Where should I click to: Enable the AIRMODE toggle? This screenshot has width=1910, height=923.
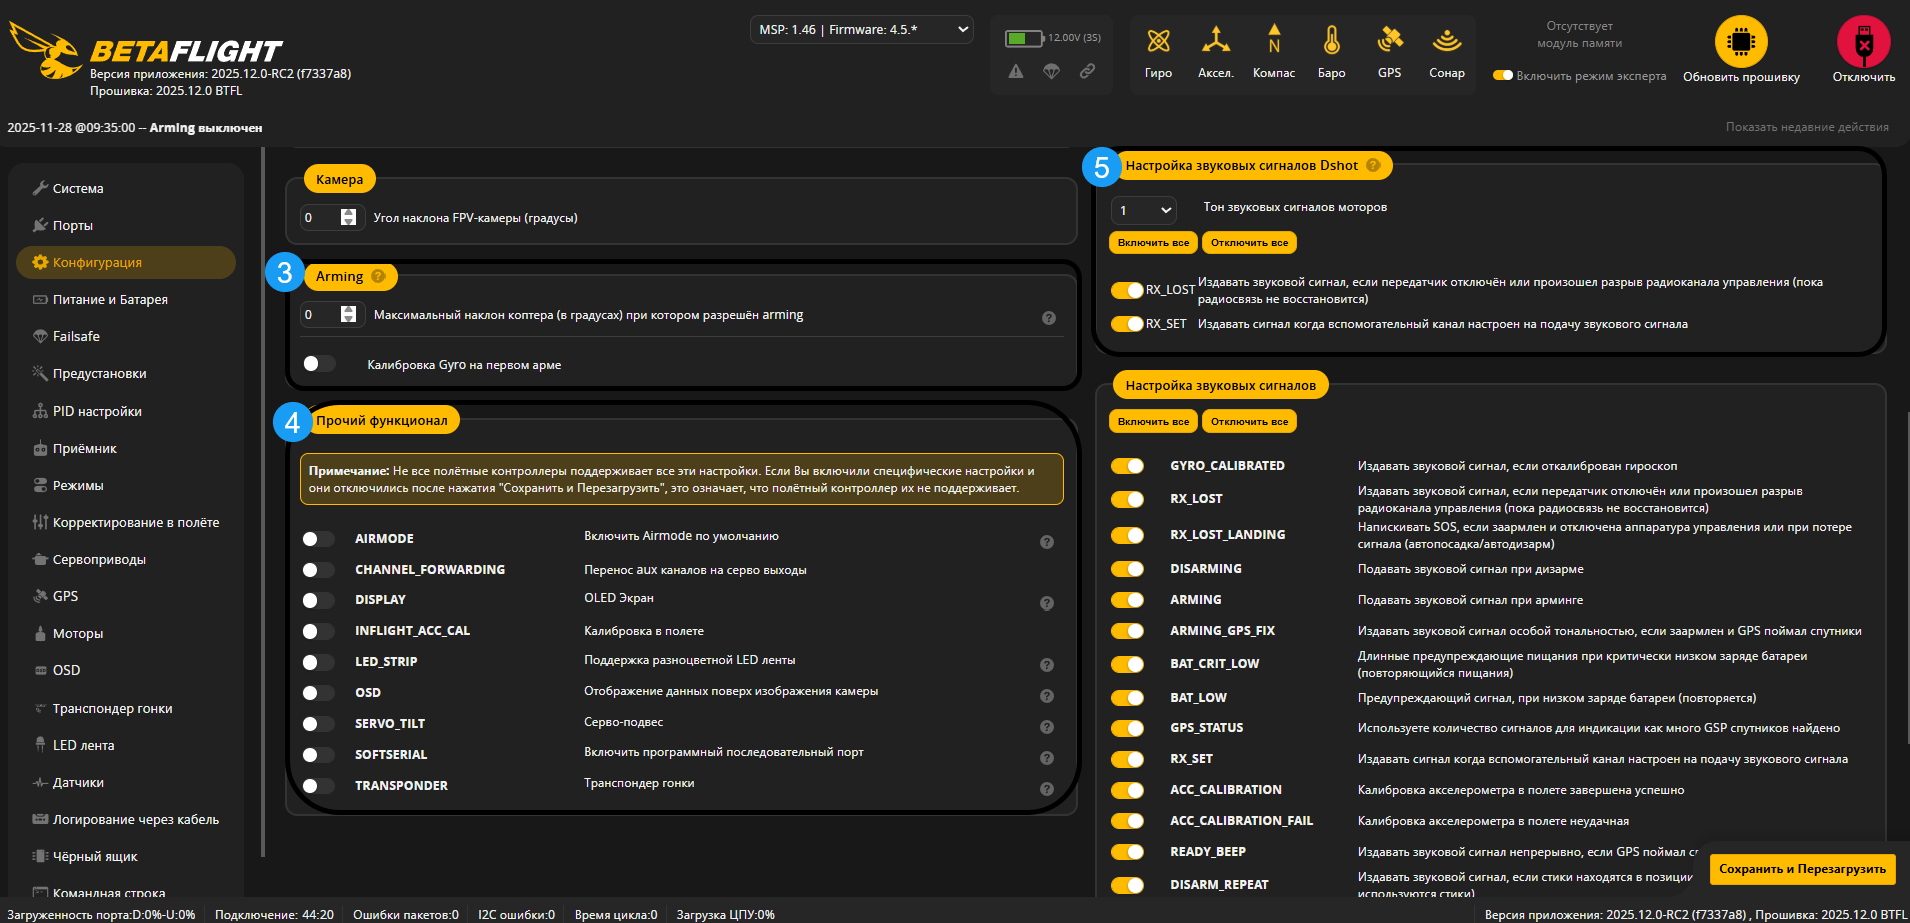tap(319, 539)
